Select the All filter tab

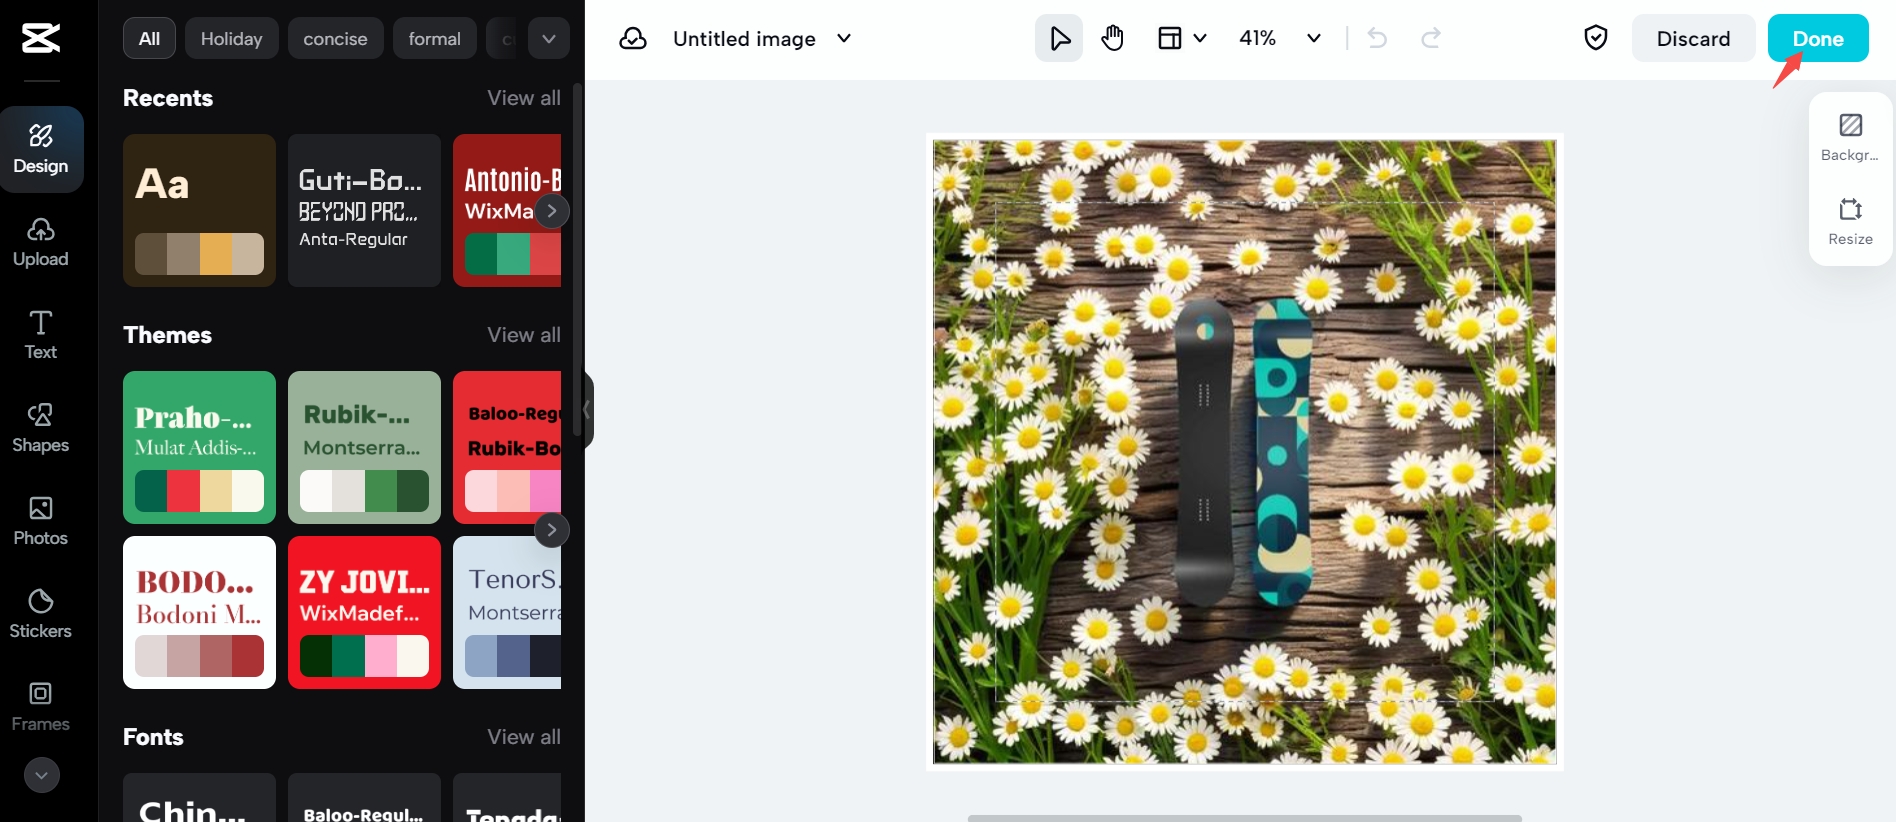point(149,39)
